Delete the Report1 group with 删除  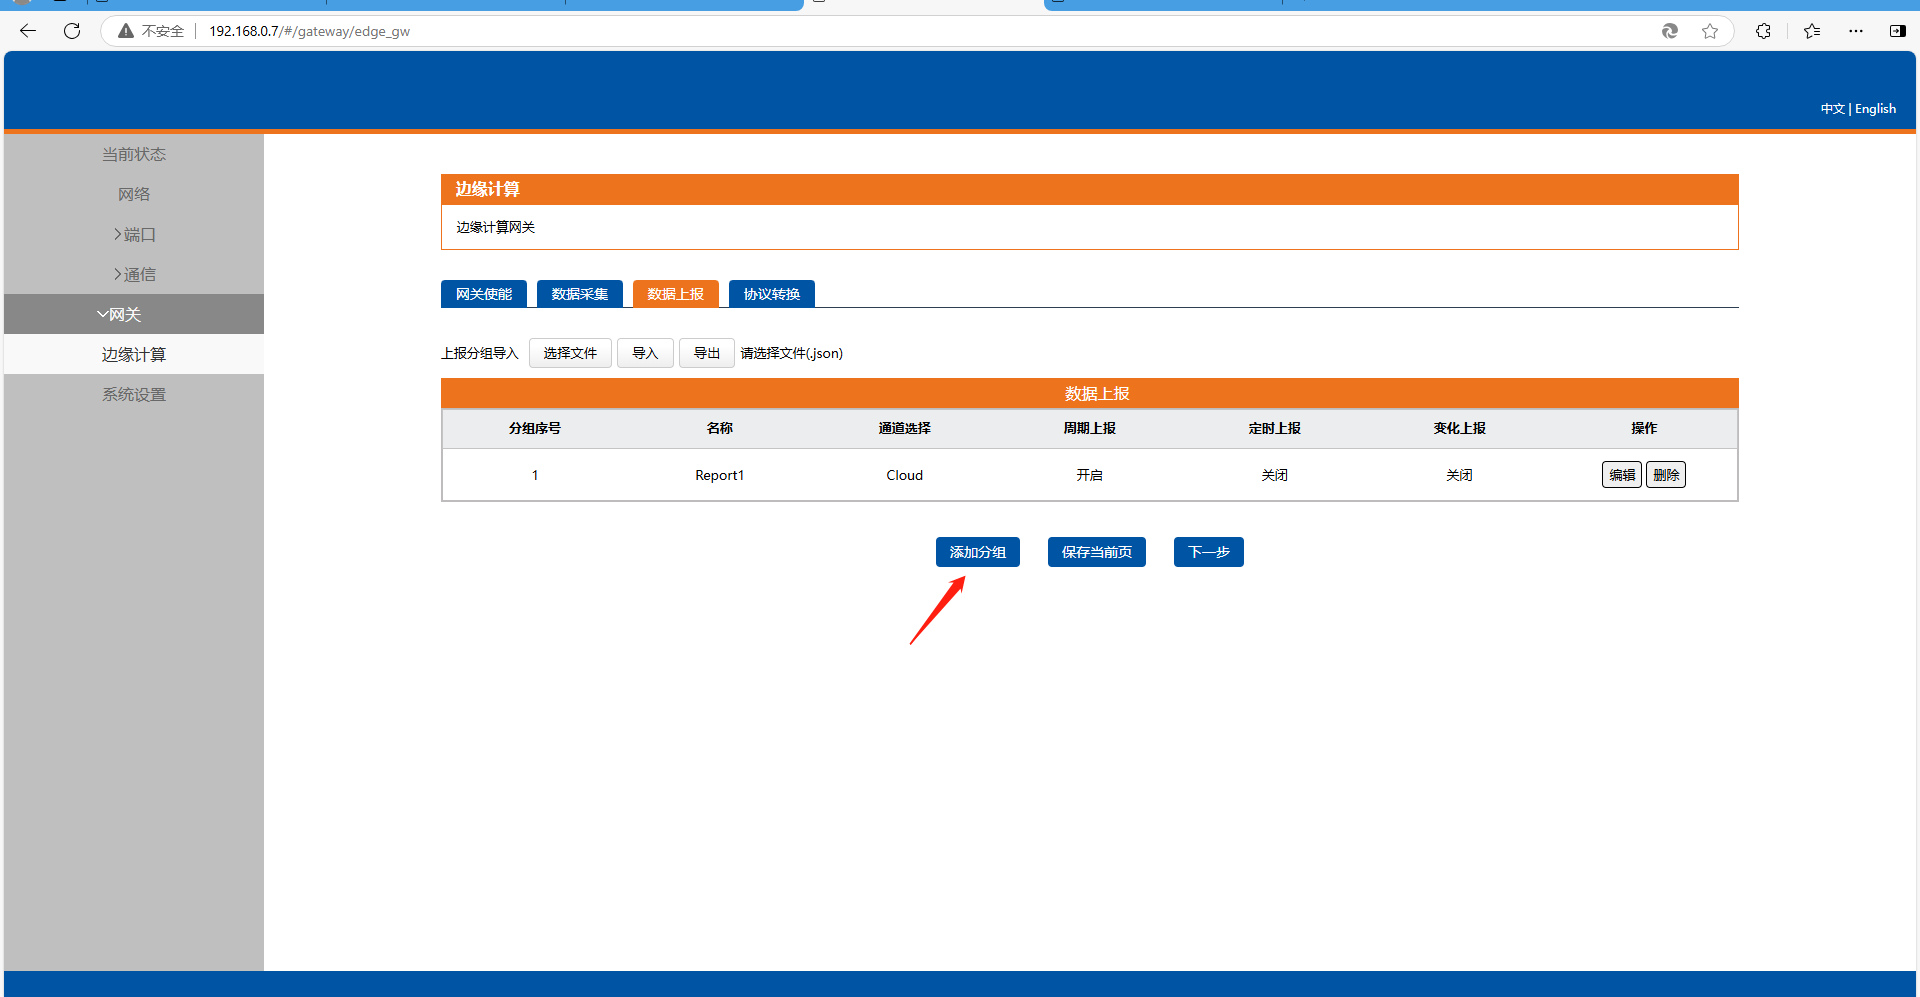coord(1666,475)
